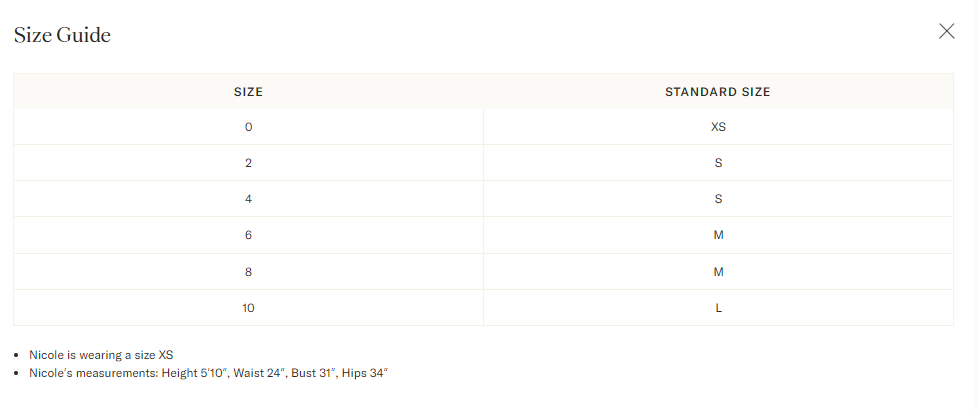This screenshot has height=412, width=977.
Task: Click size 2 in the table
Action: click(249, 163)
